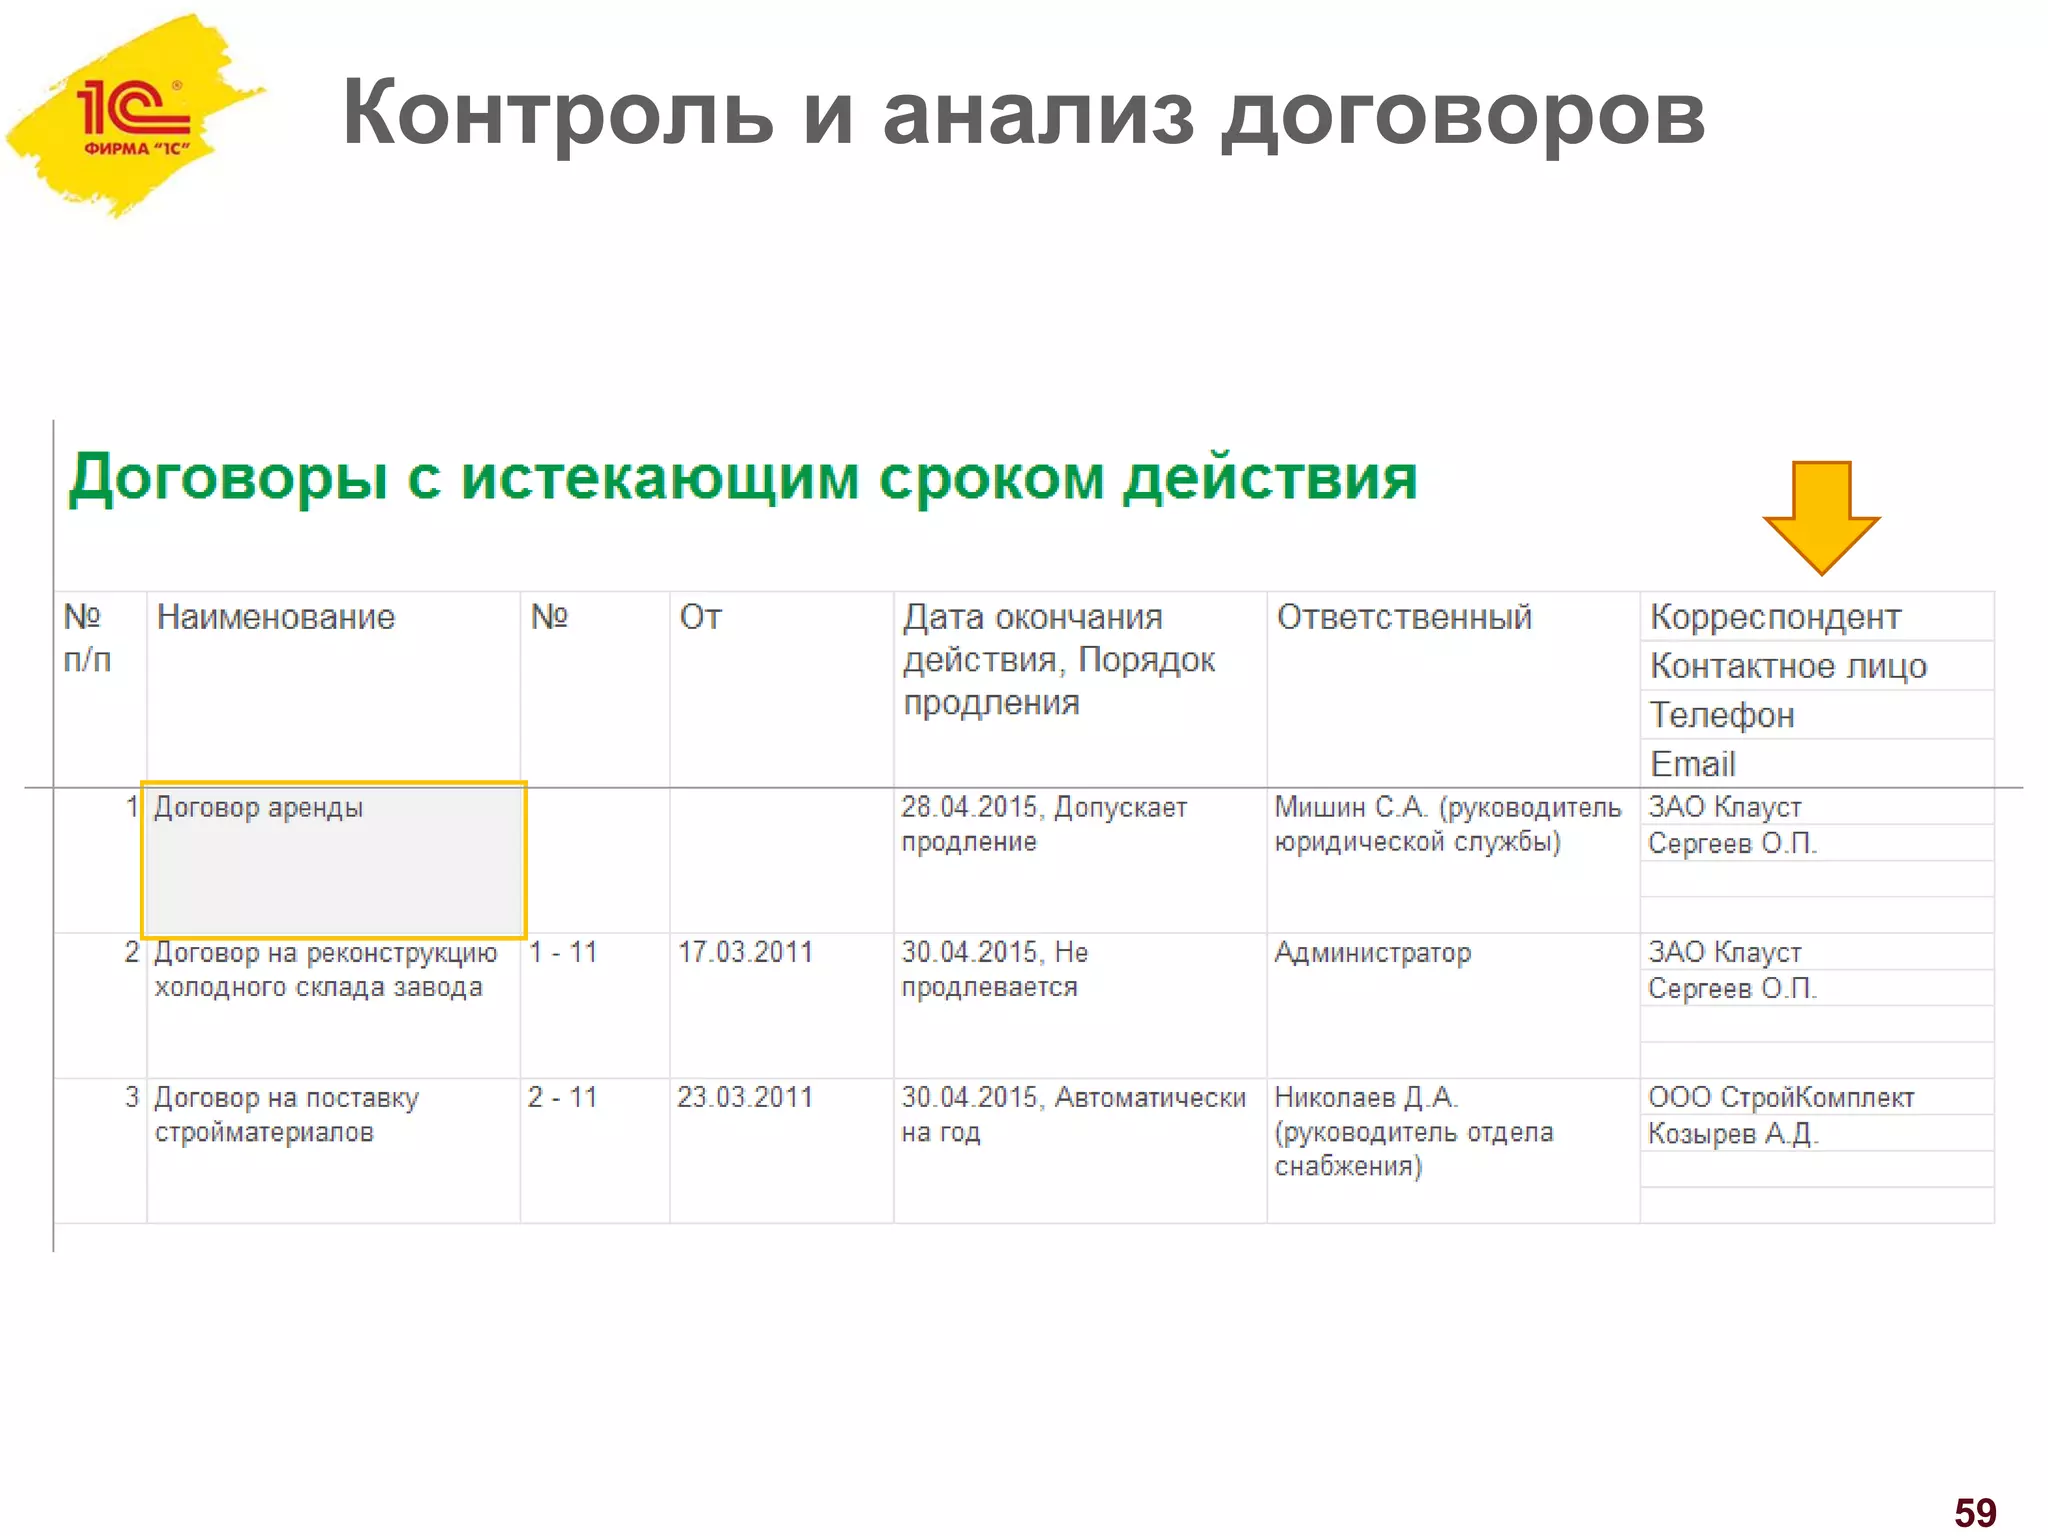Viewport: 2048px width, 1536px height.
Task: Click the "Ответственный" column header
Action: pyautogui.click(x=1453, y=689)
